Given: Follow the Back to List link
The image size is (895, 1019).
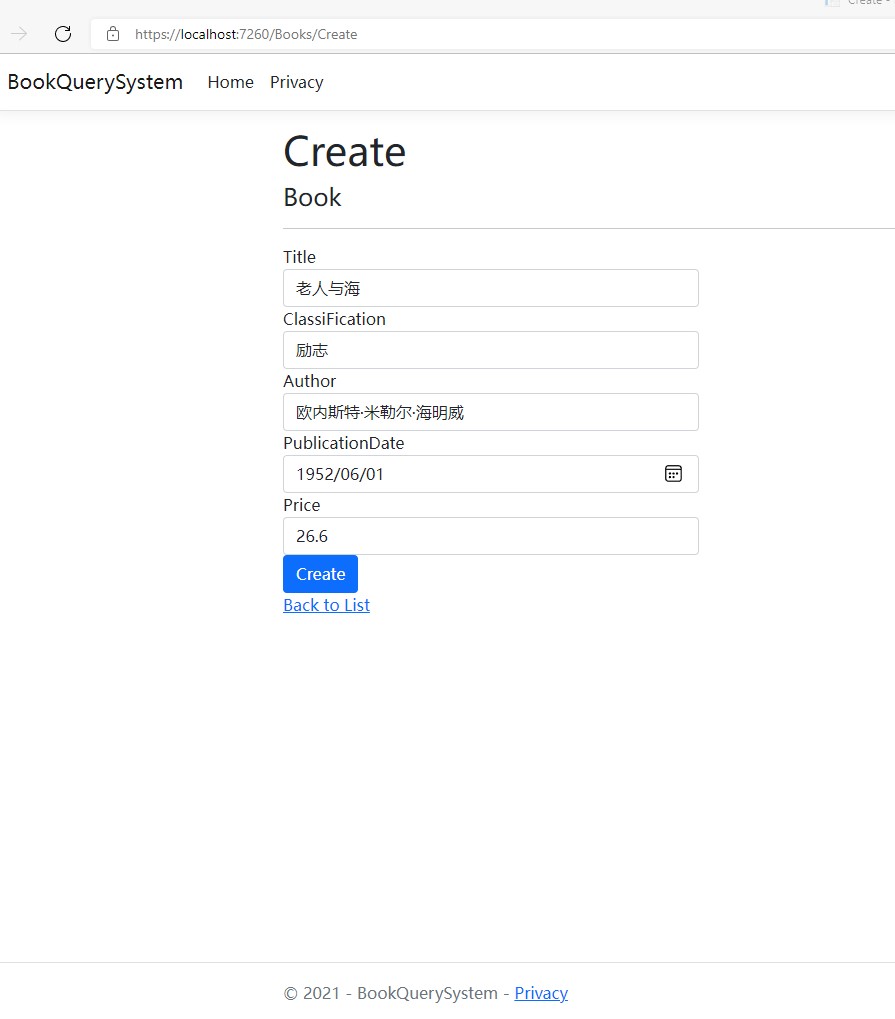Looking at the screenshot, I should pyautogui.click(x=326, y=605).
